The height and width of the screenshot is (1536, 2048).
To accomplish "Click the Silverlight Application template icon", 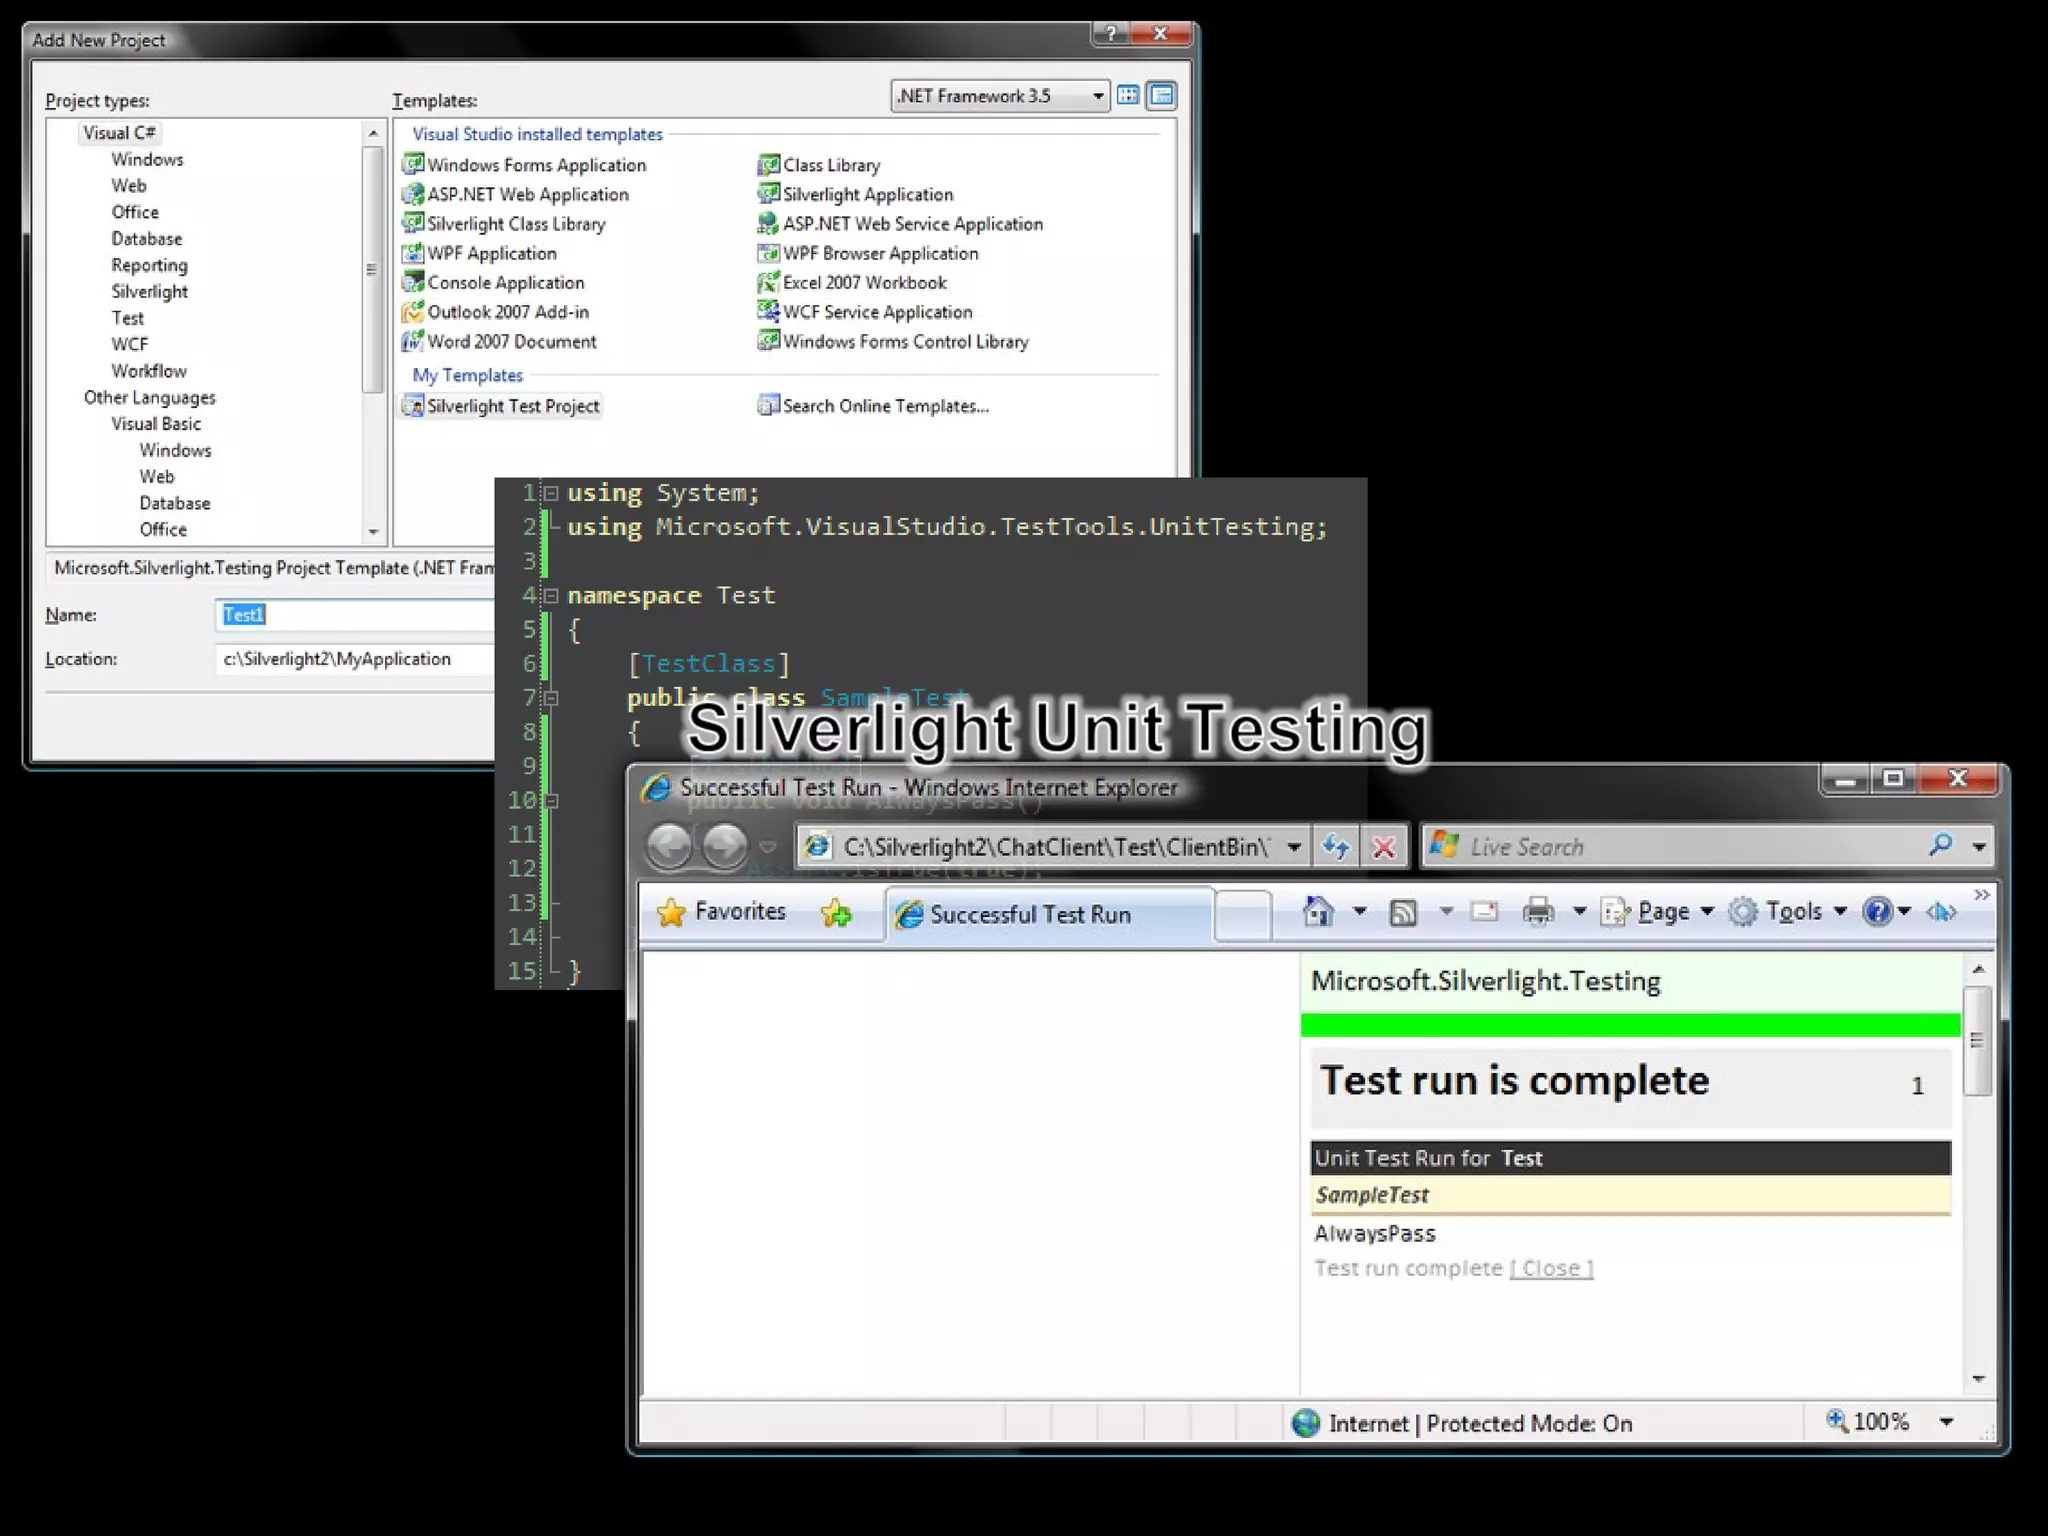I will tap(768, 194).
